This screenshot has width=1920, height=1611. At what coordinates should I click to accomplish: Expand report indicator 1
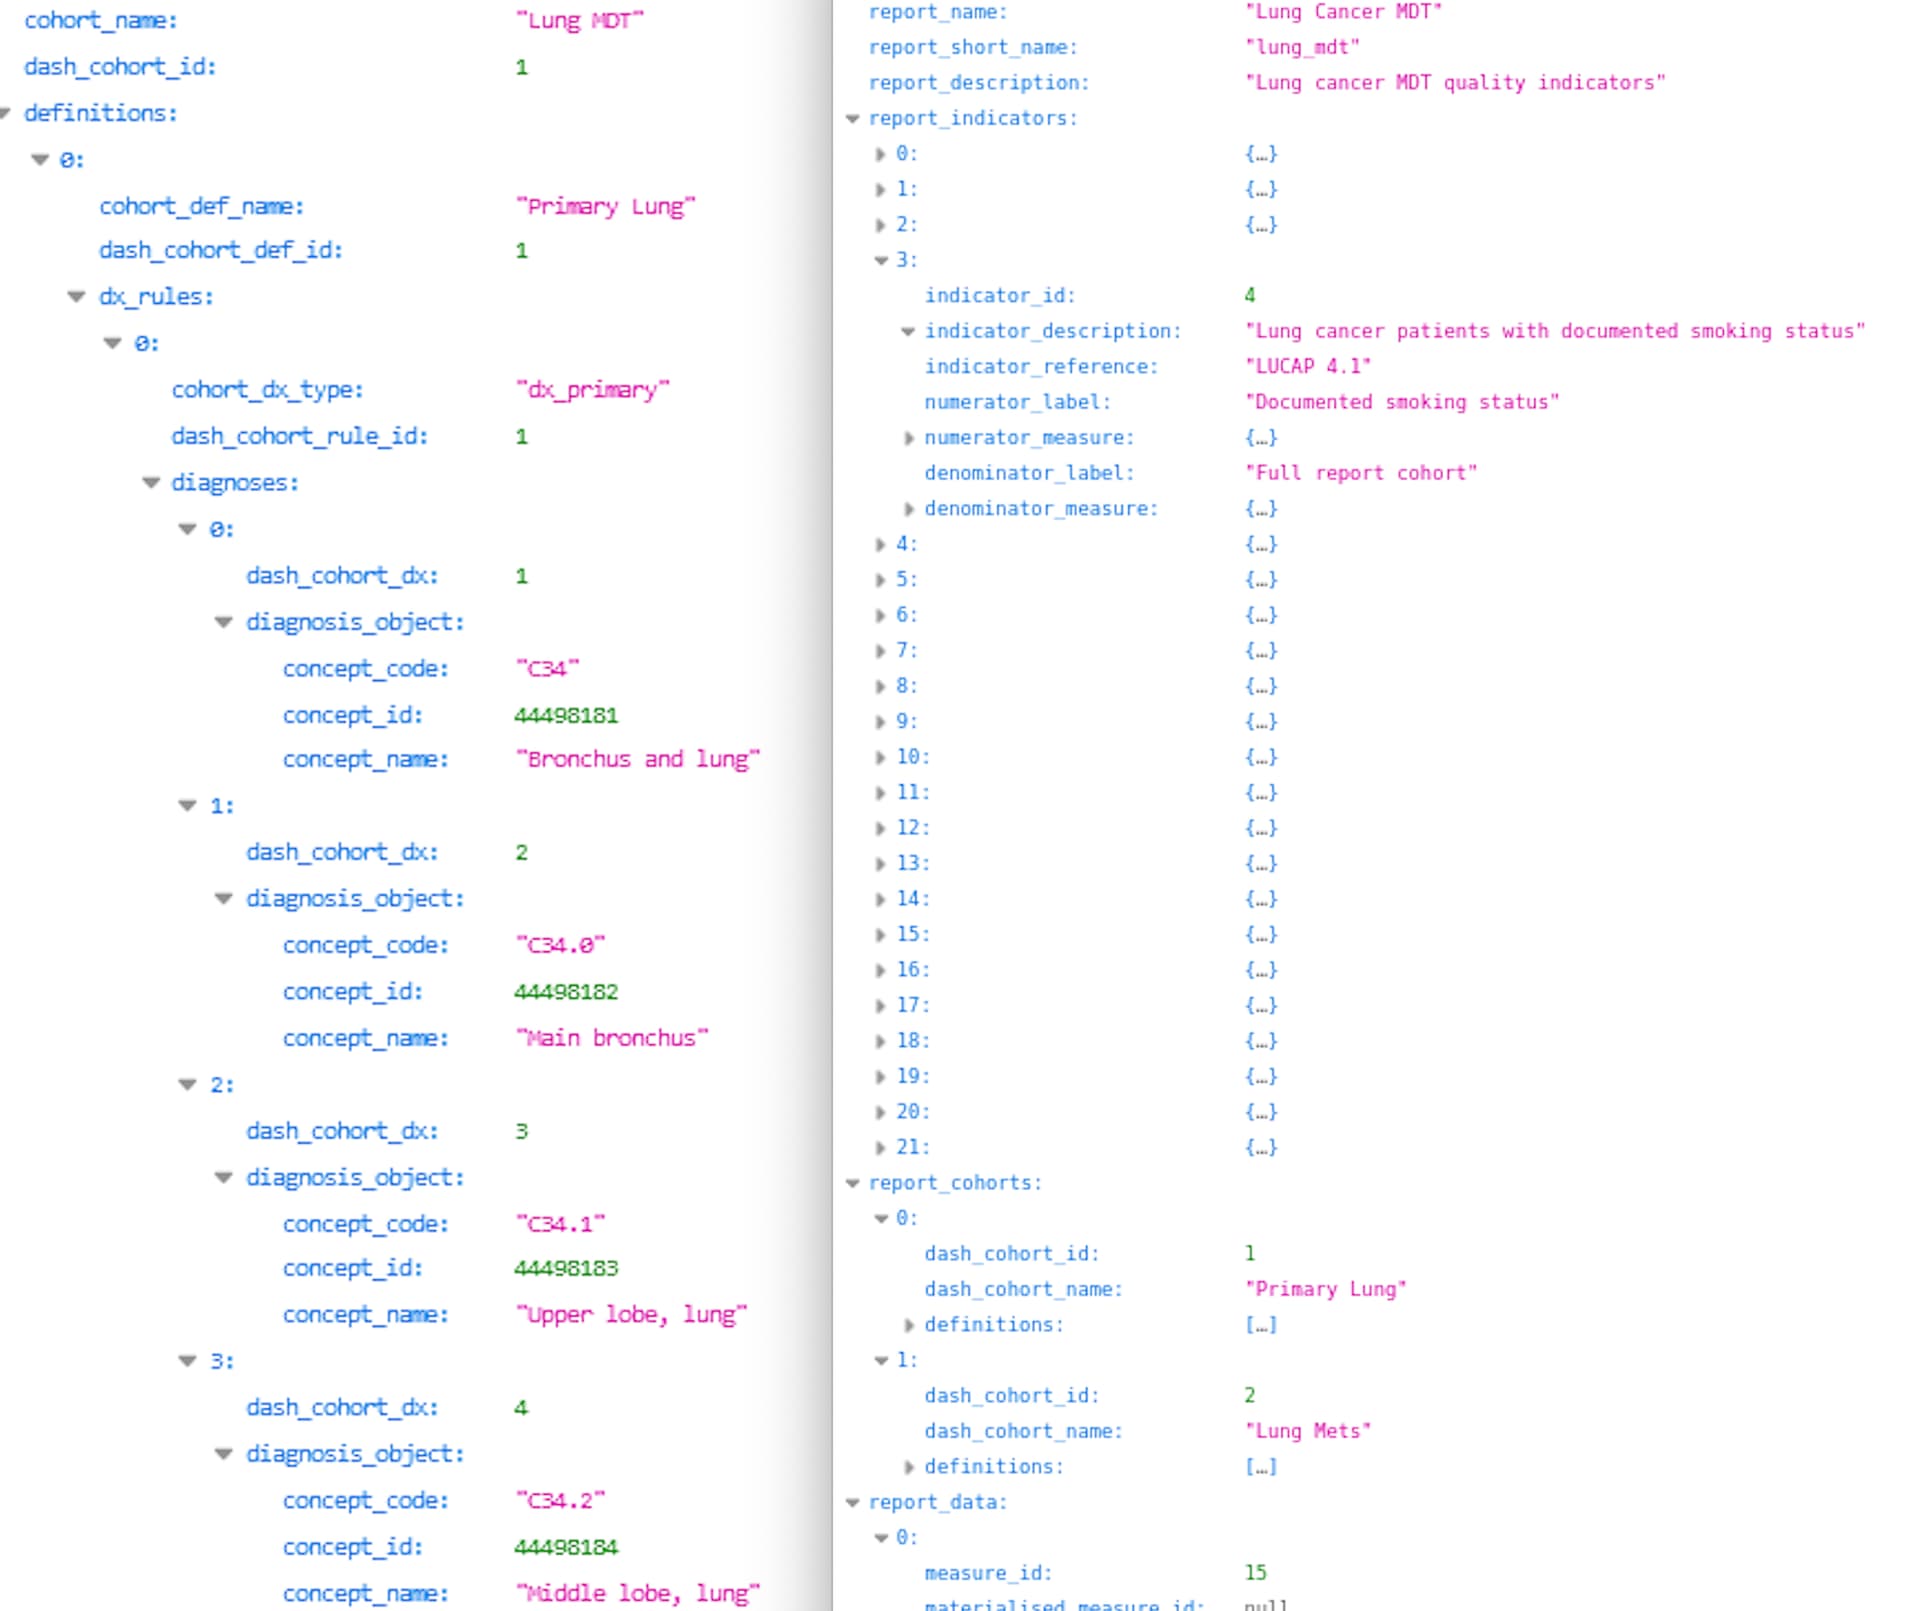pyautogui.click(x=880, y=189)
